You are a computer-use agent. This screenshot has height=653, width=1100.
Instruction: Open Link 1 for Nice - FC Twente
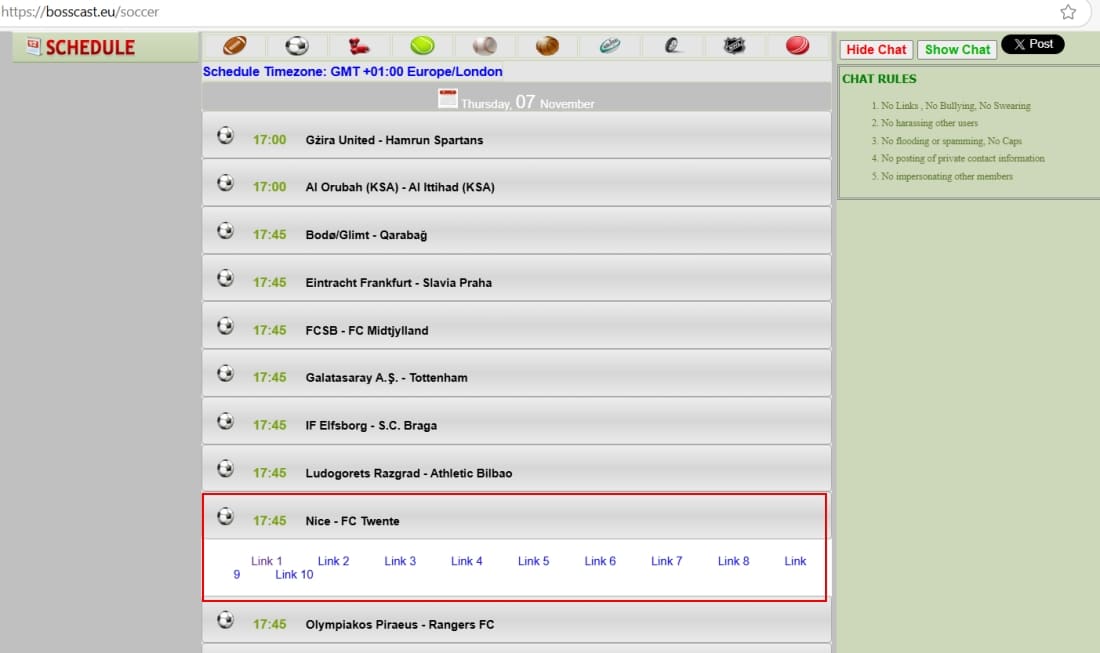click(x=267, y=561)
